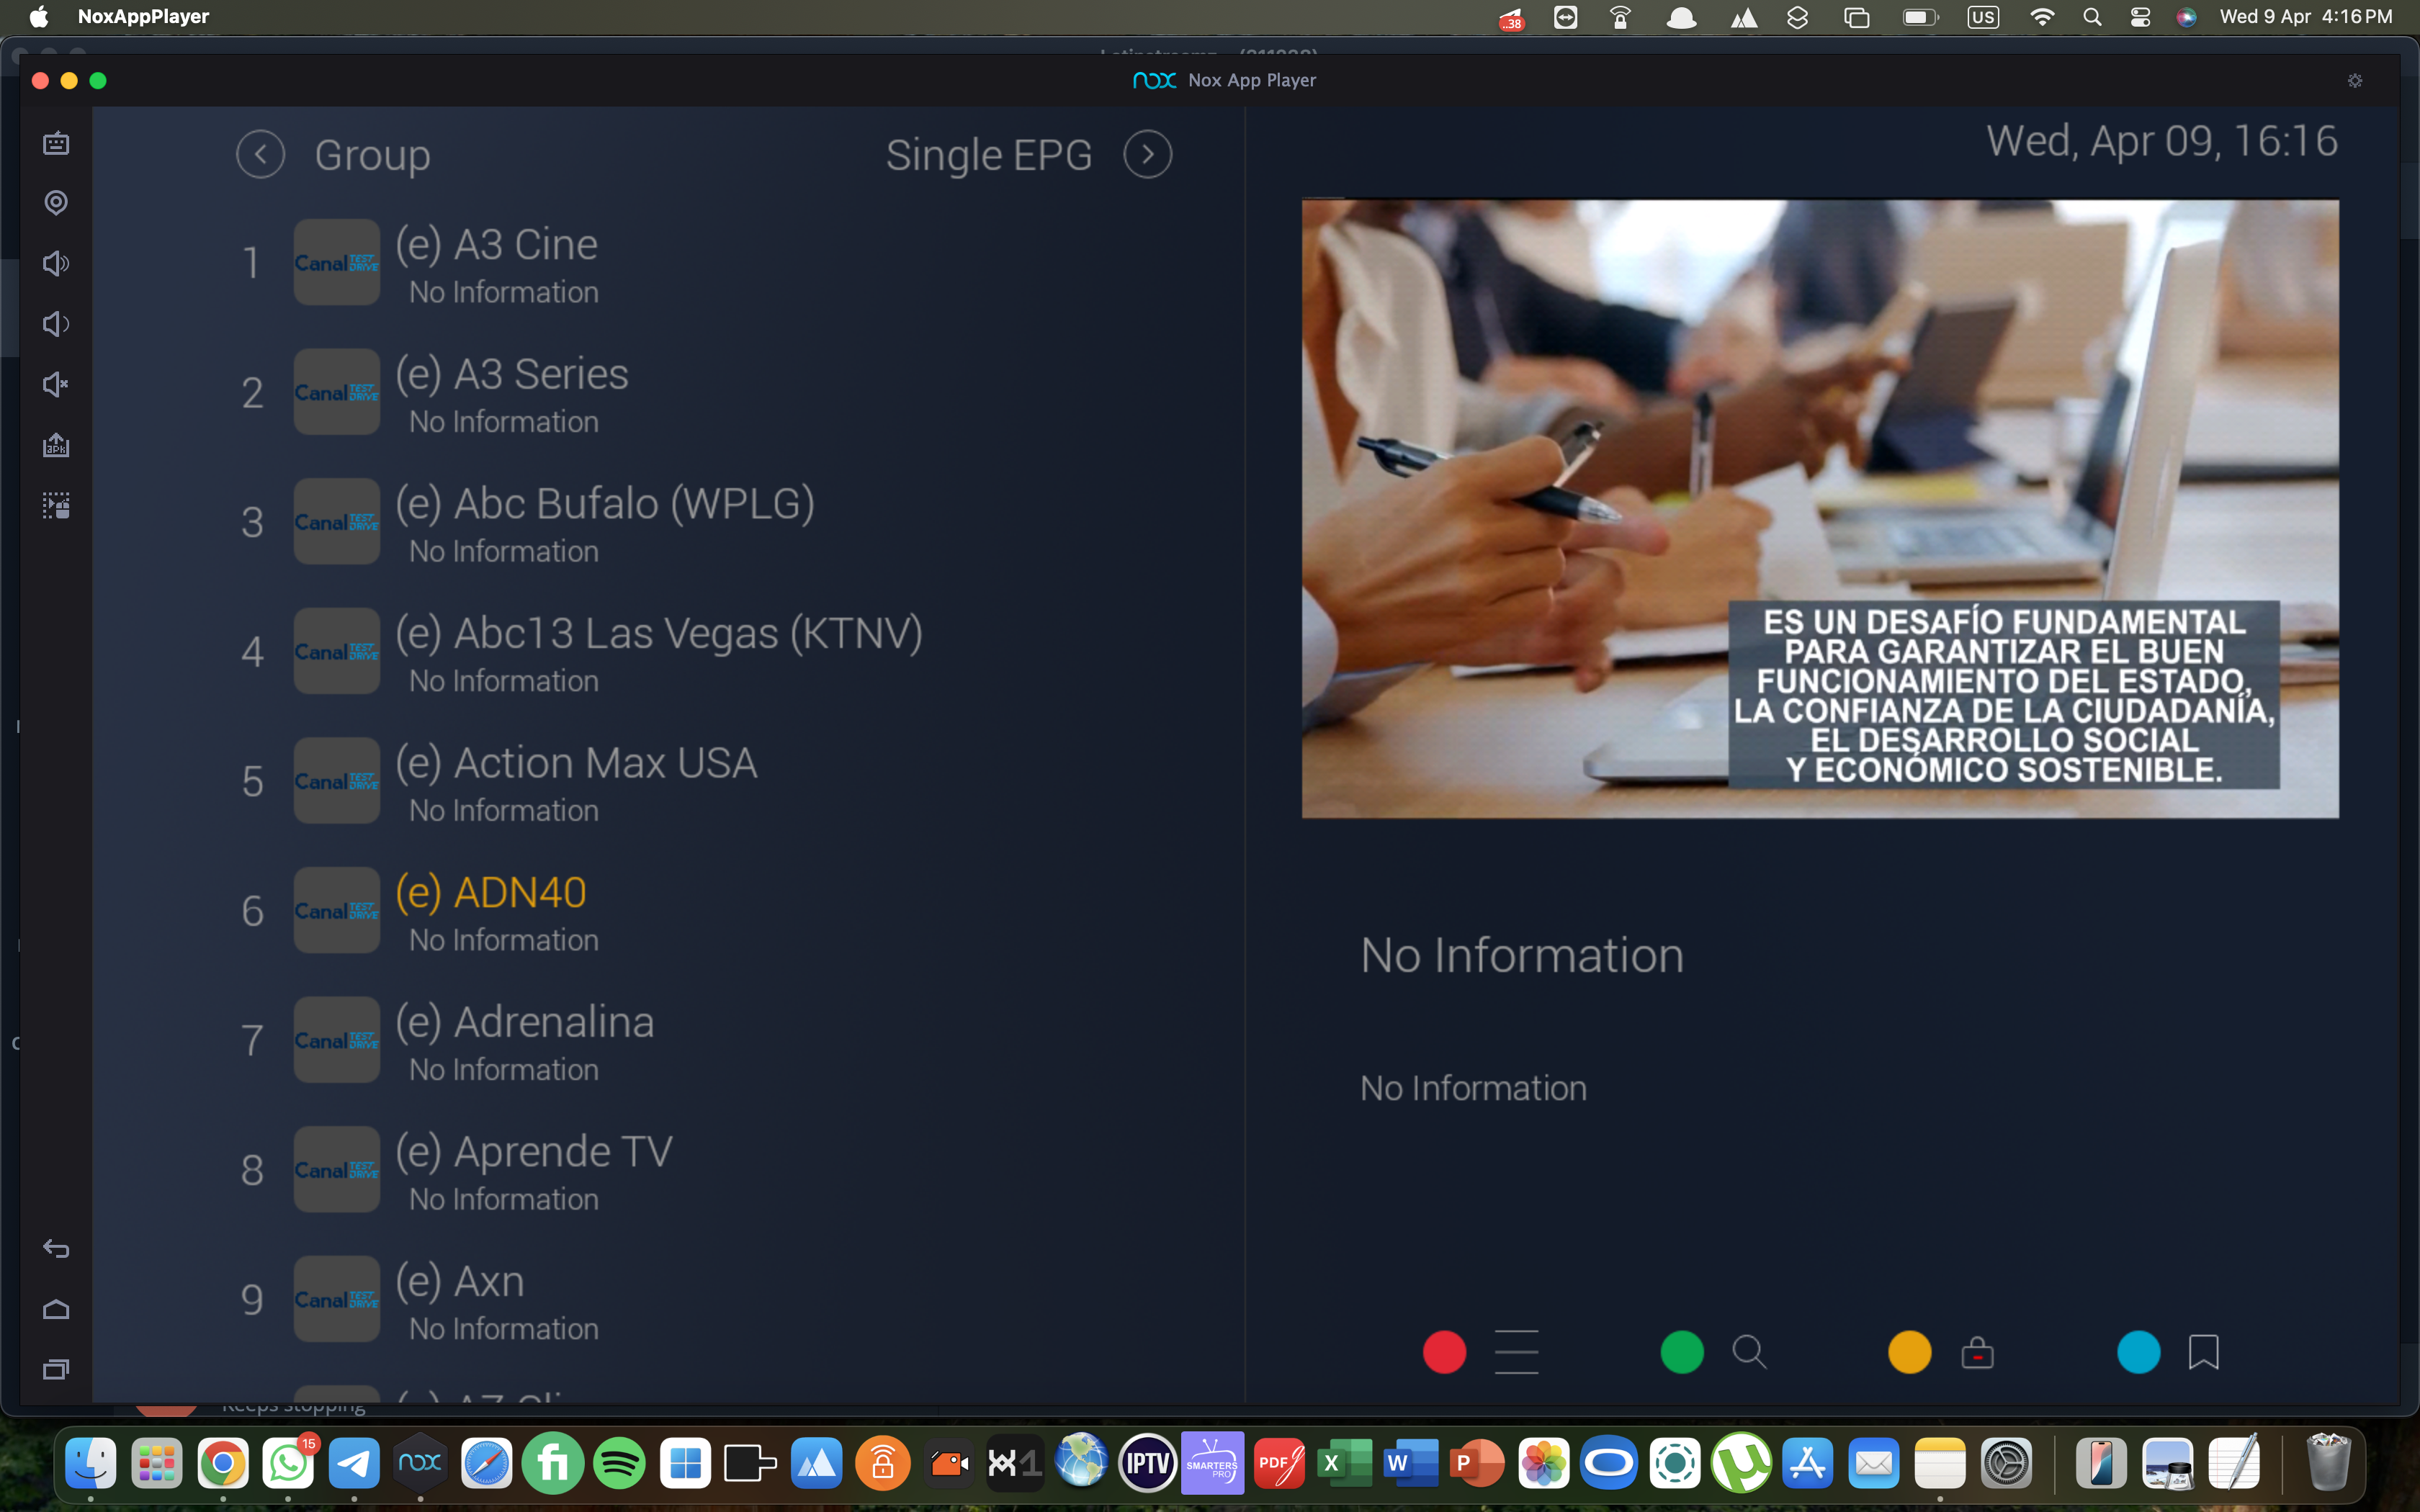Toggle the channel lock icon
Screen dimensions: 2420x1512
1977,1352
